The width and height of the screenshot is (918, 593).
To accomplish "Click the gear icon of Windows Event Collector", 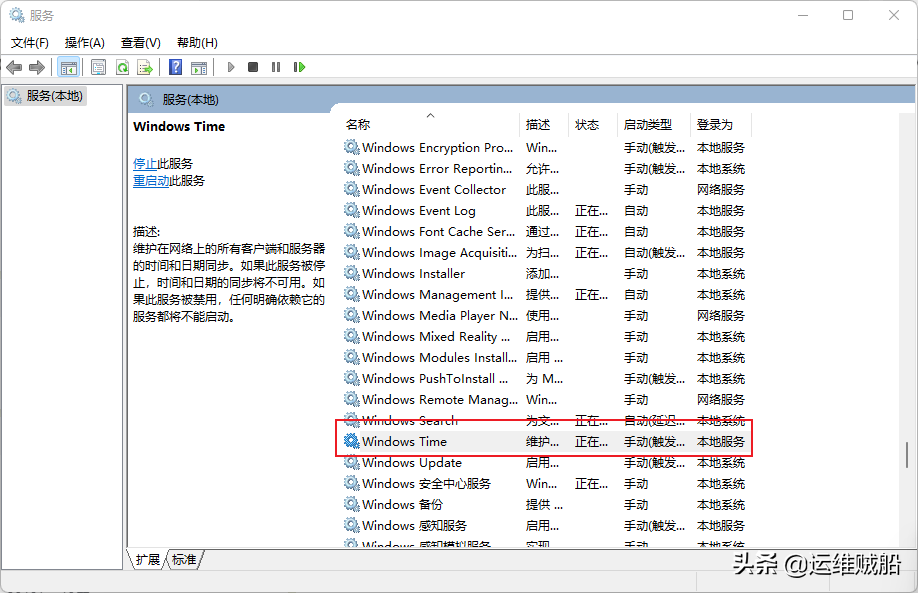I will [351, 189].
